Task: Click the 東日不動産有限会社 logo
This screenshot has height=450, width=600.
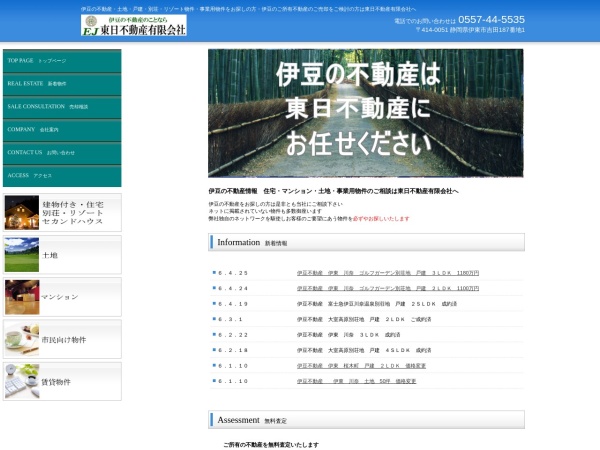Action: 134,25
